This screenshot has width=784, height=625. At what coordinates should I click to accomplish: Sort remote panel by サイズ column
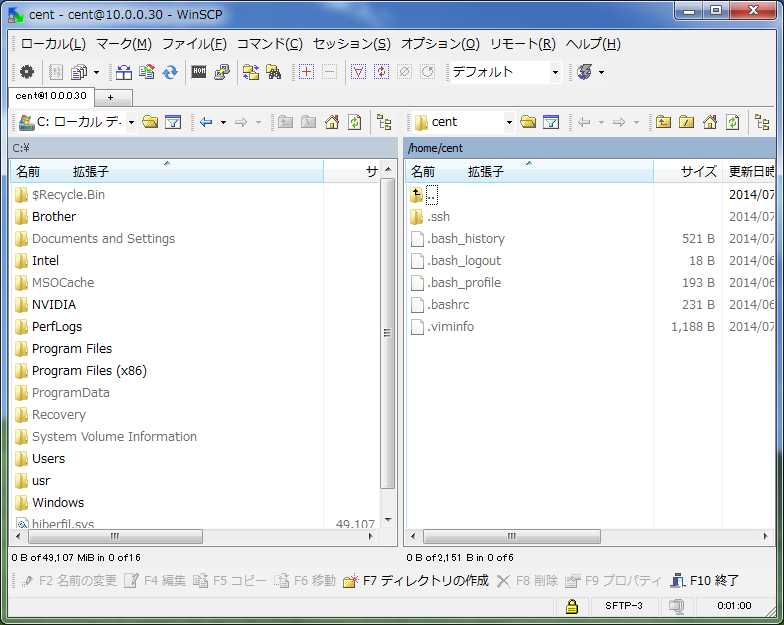click(687, 172)
